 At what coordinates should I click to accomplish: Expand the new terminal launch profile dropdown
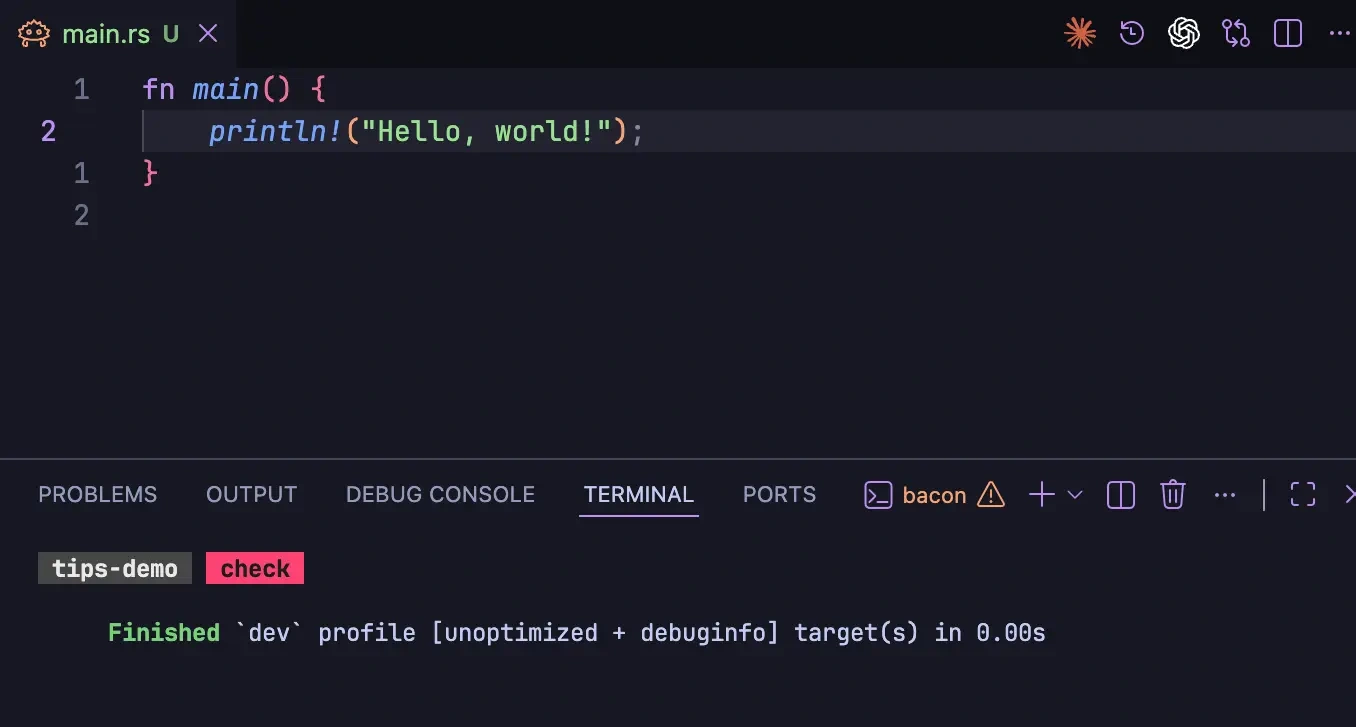tap(1075, 495)
